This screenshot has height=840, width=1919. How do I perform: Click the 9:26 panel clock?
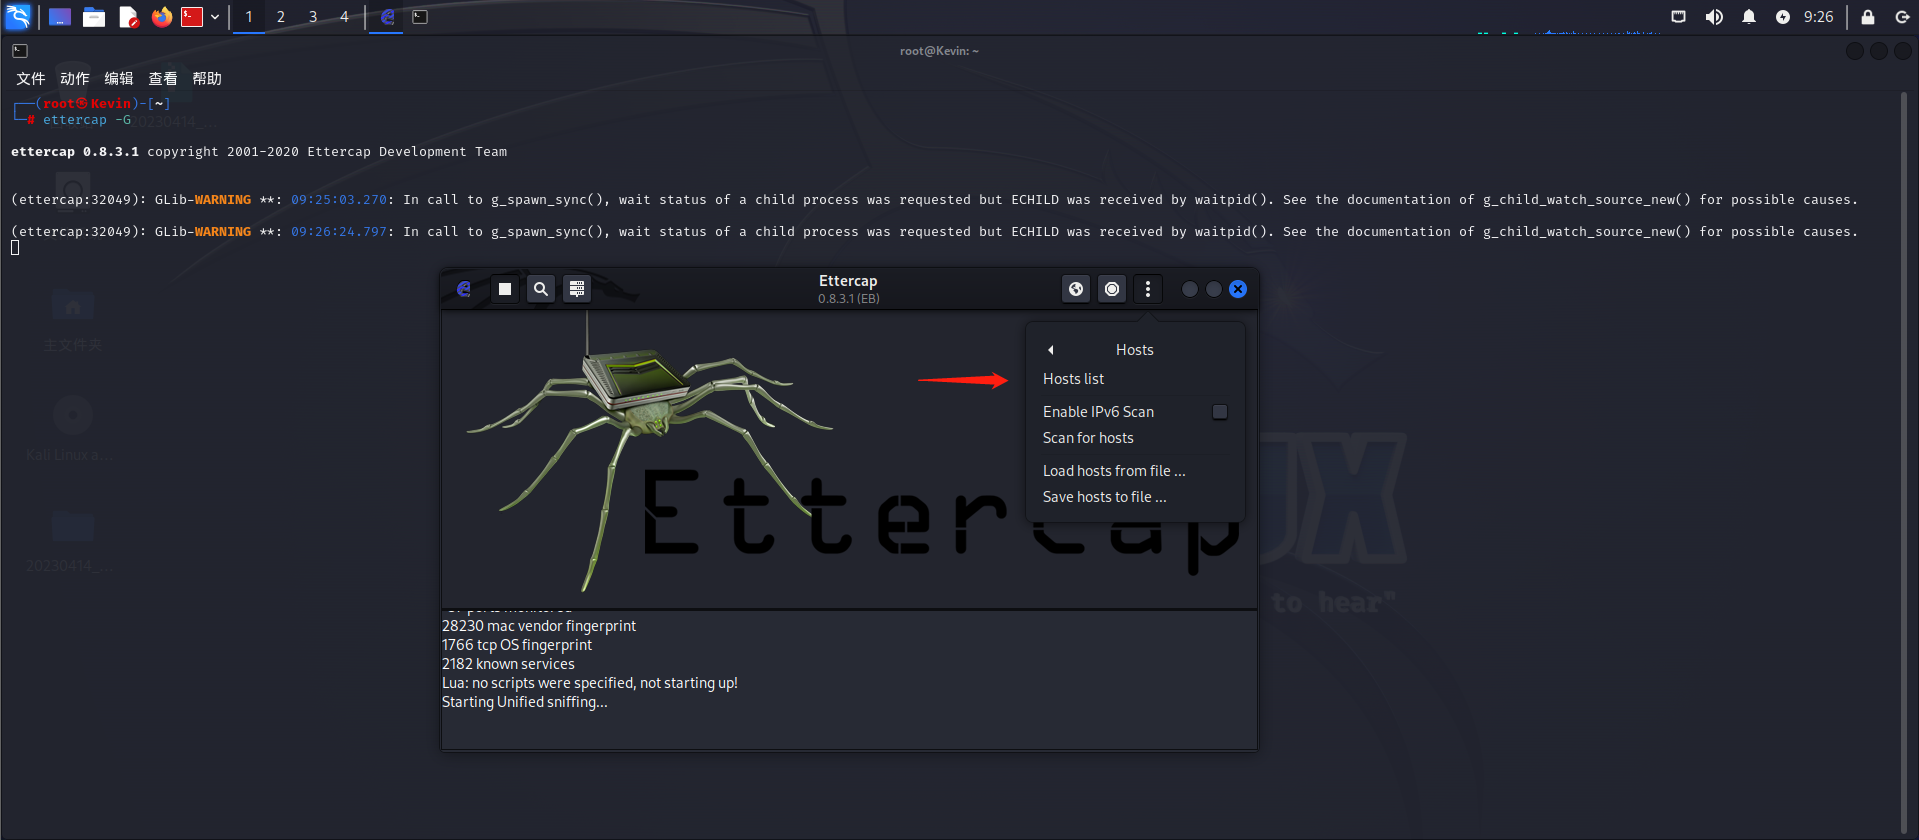(x=1819, y=17)
